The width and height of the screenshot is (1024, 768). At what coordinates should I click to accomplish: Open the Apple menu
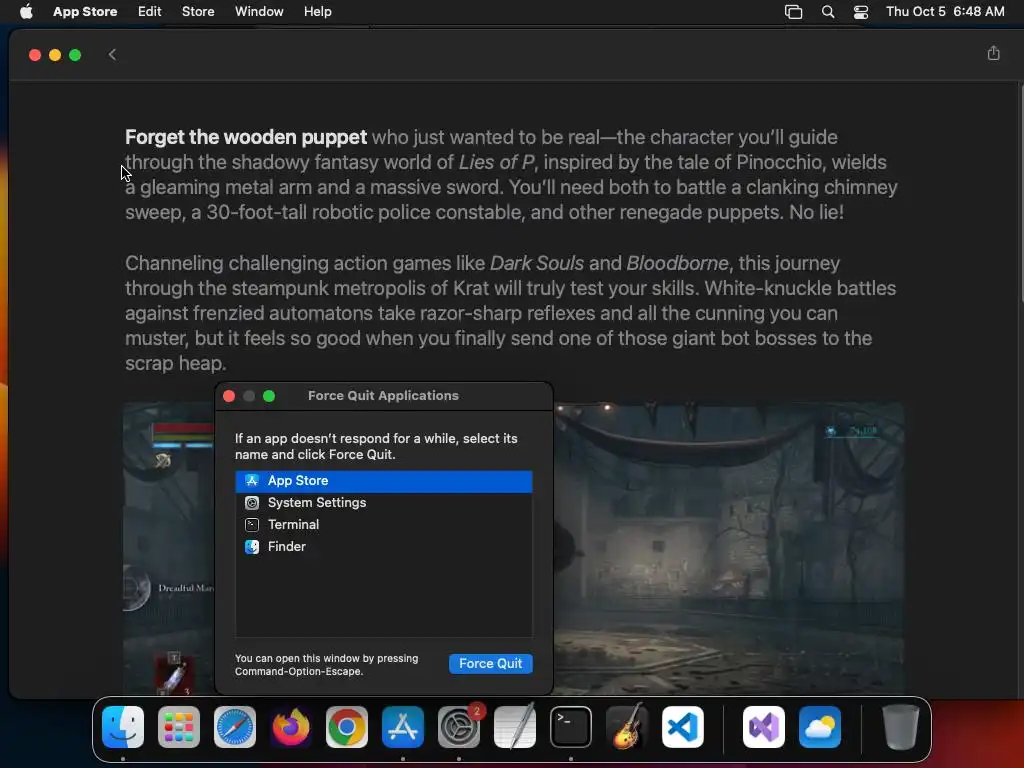click(26, 11)
